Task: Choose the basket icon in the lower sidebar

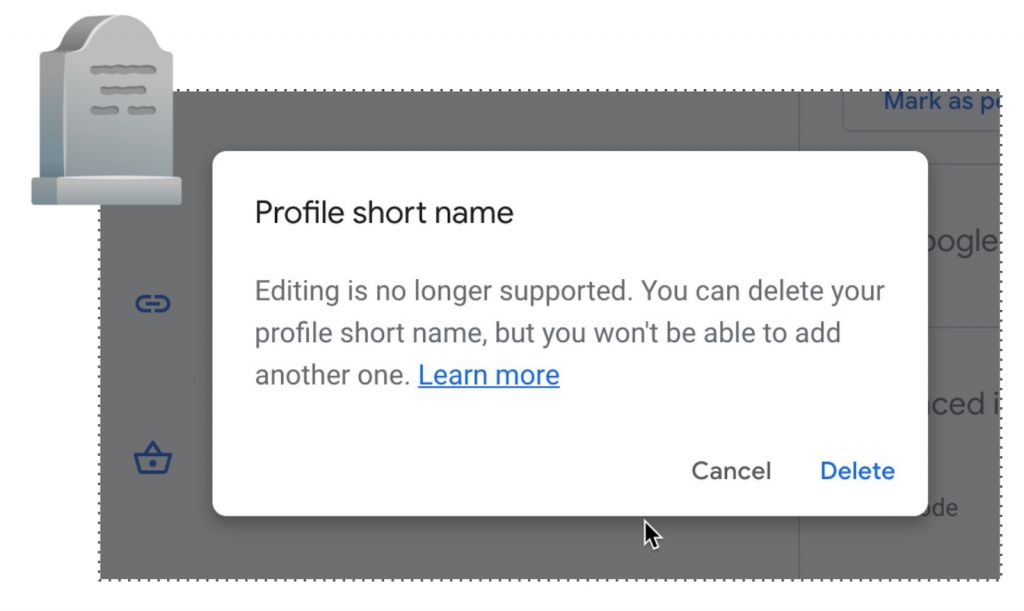Action: pos(153,458)
